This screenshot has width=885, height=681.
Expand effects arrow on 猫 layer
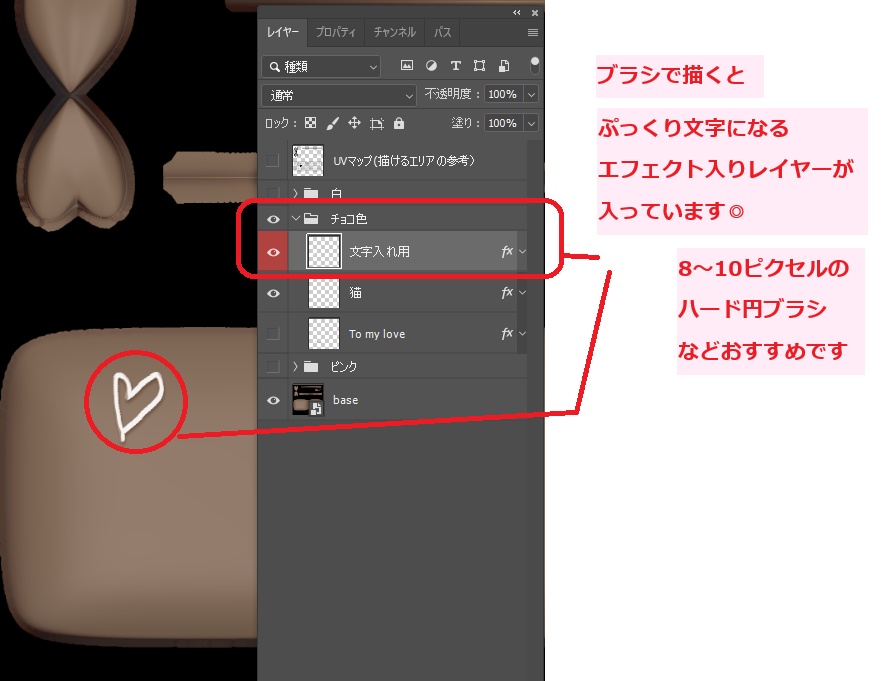(x=522, y=292)
